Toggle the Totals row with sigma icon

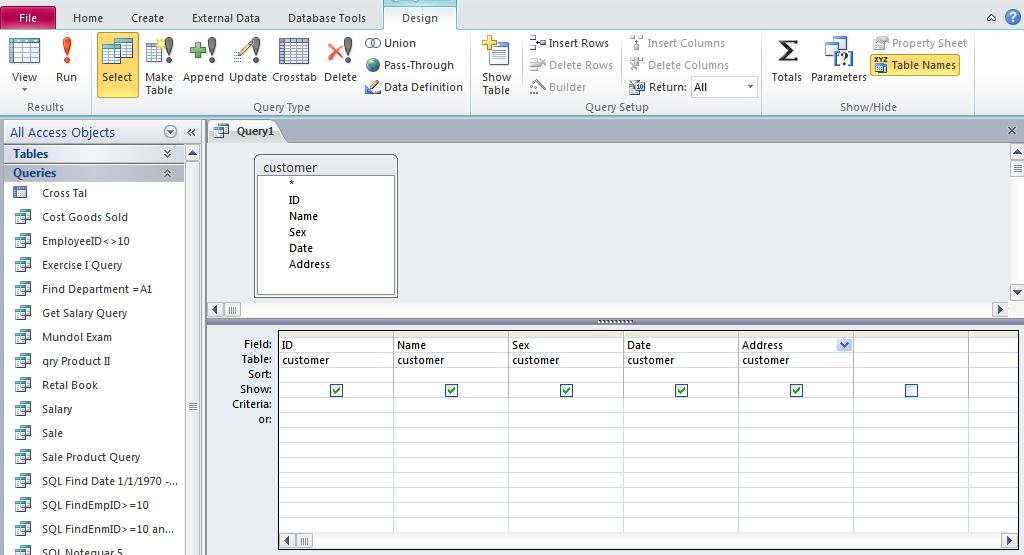(x=786, y=60)
